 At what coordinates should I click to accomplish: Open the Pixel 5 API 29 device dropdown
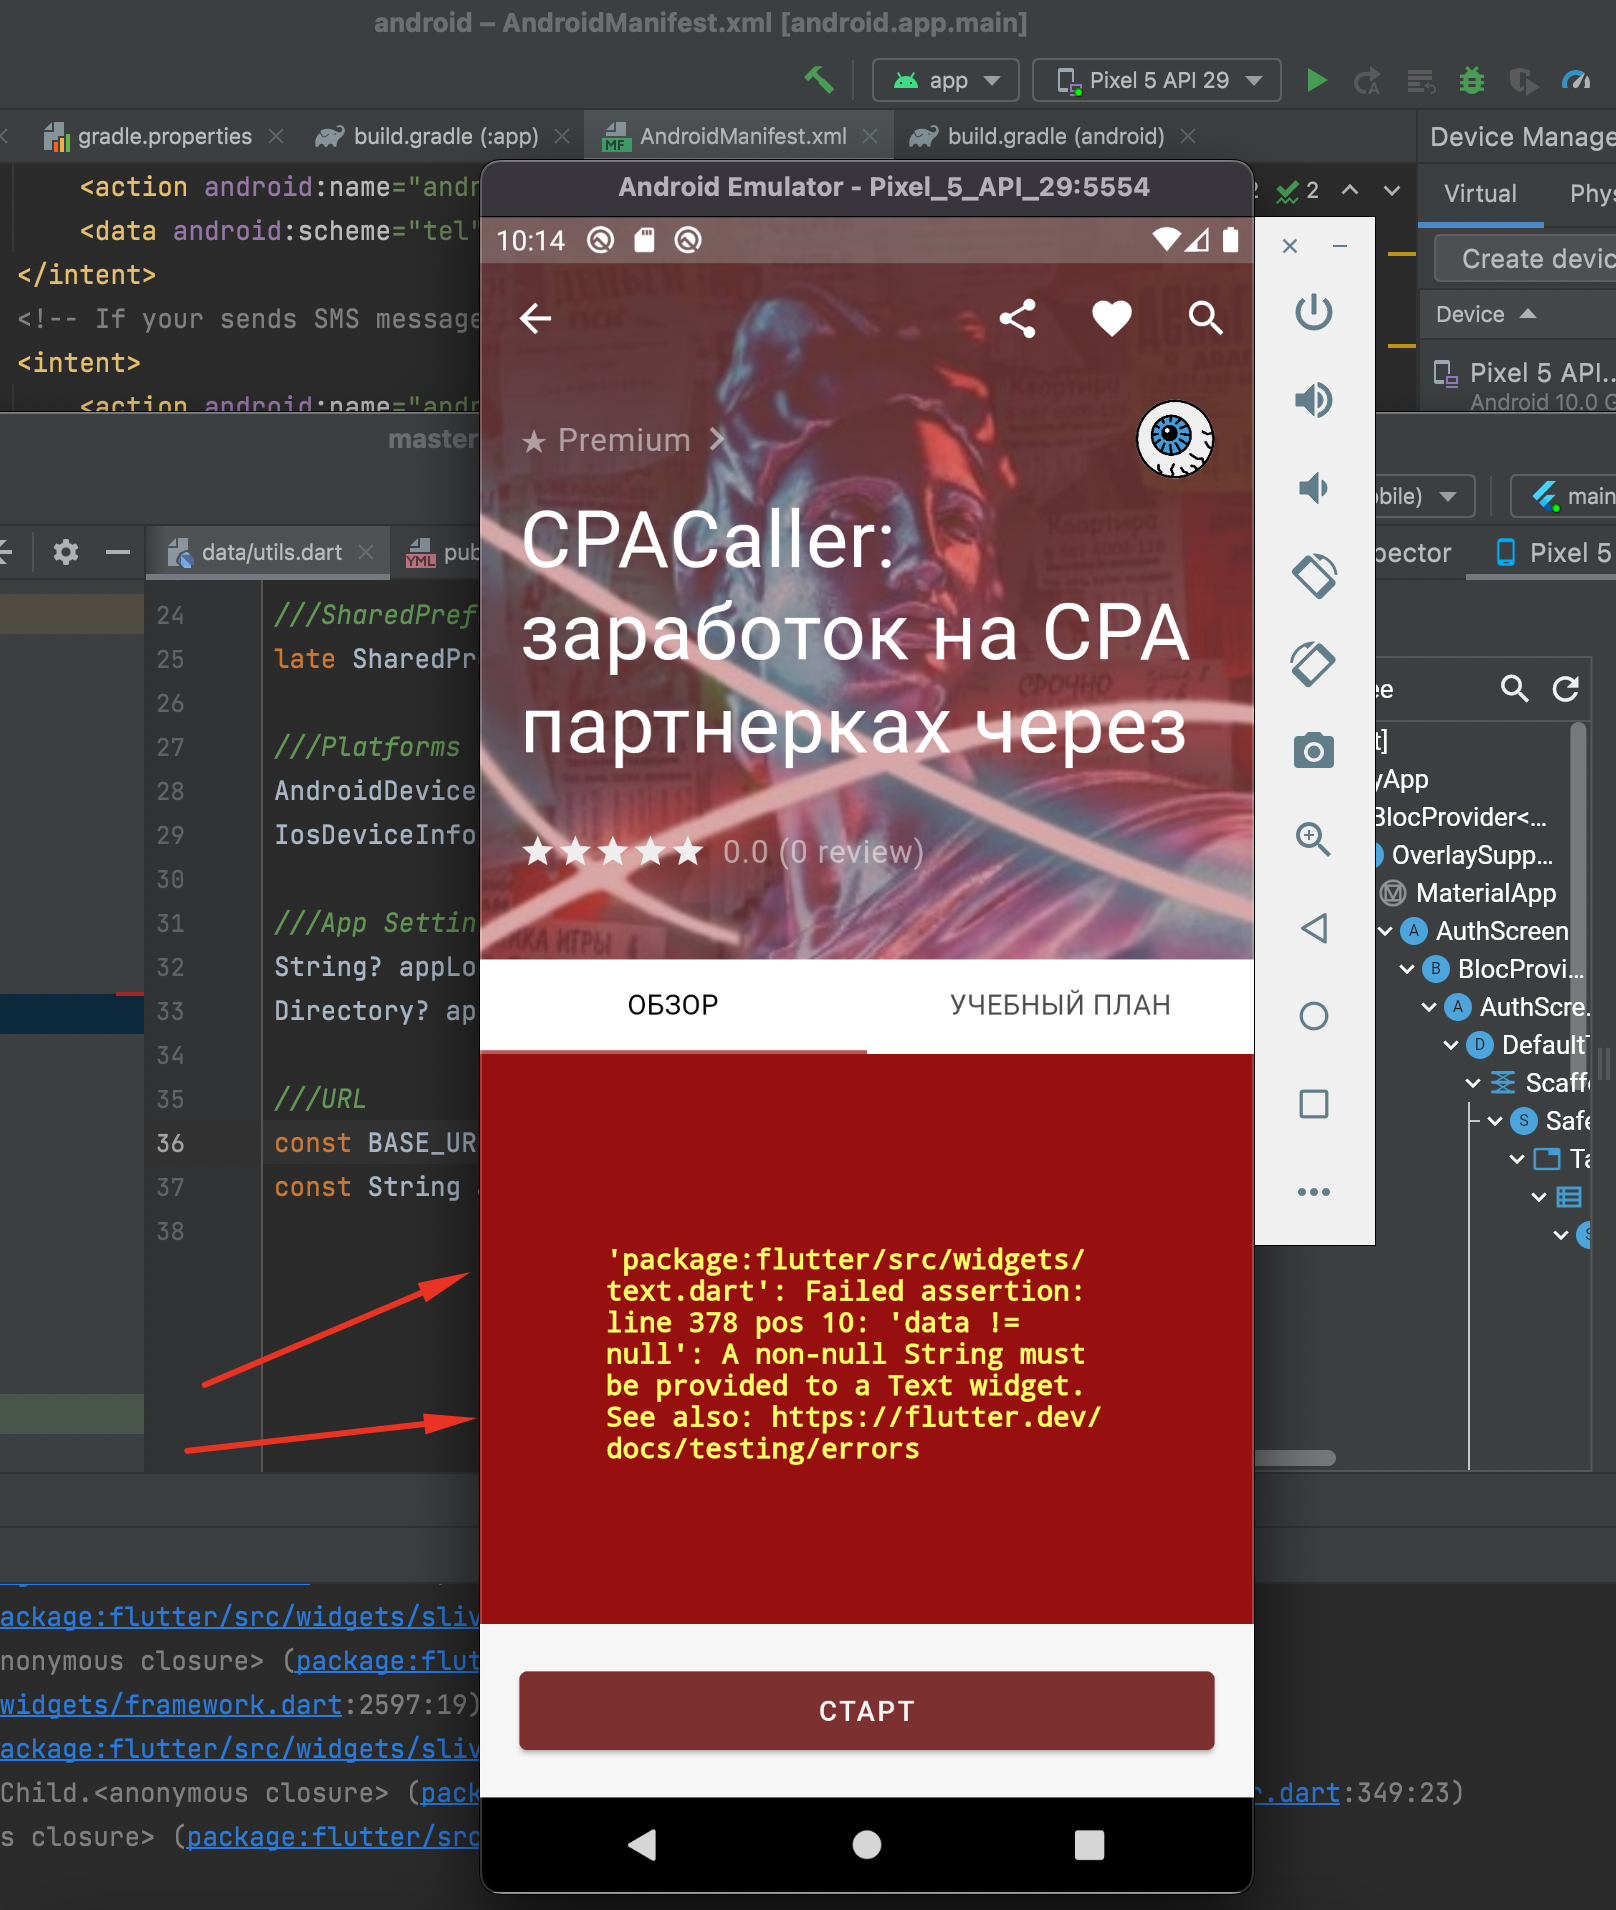tap(1157, 80)
